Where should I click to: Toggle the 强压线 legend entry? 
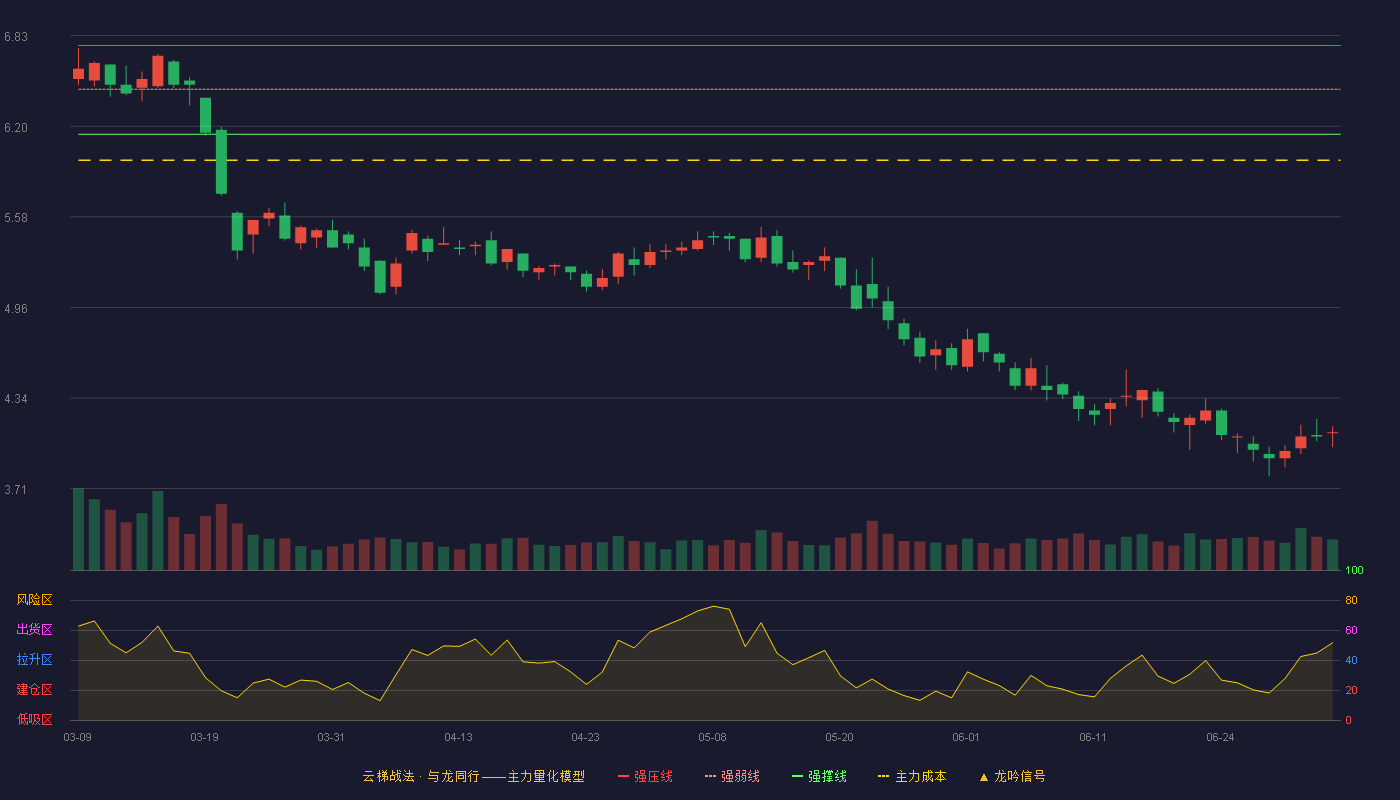[645, 776]
